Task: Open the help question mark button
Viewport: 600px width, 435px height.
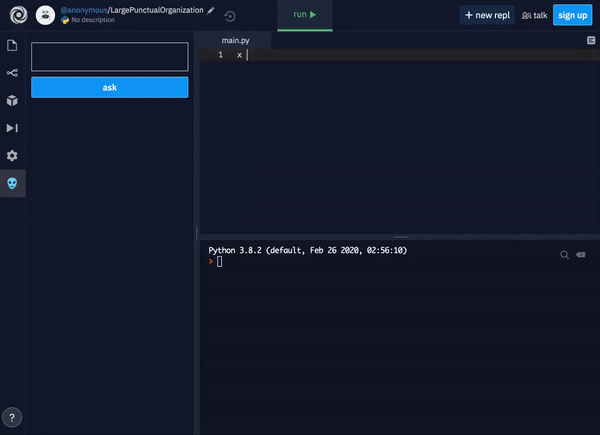Action: pyautogui.click(x=12, y=417)
